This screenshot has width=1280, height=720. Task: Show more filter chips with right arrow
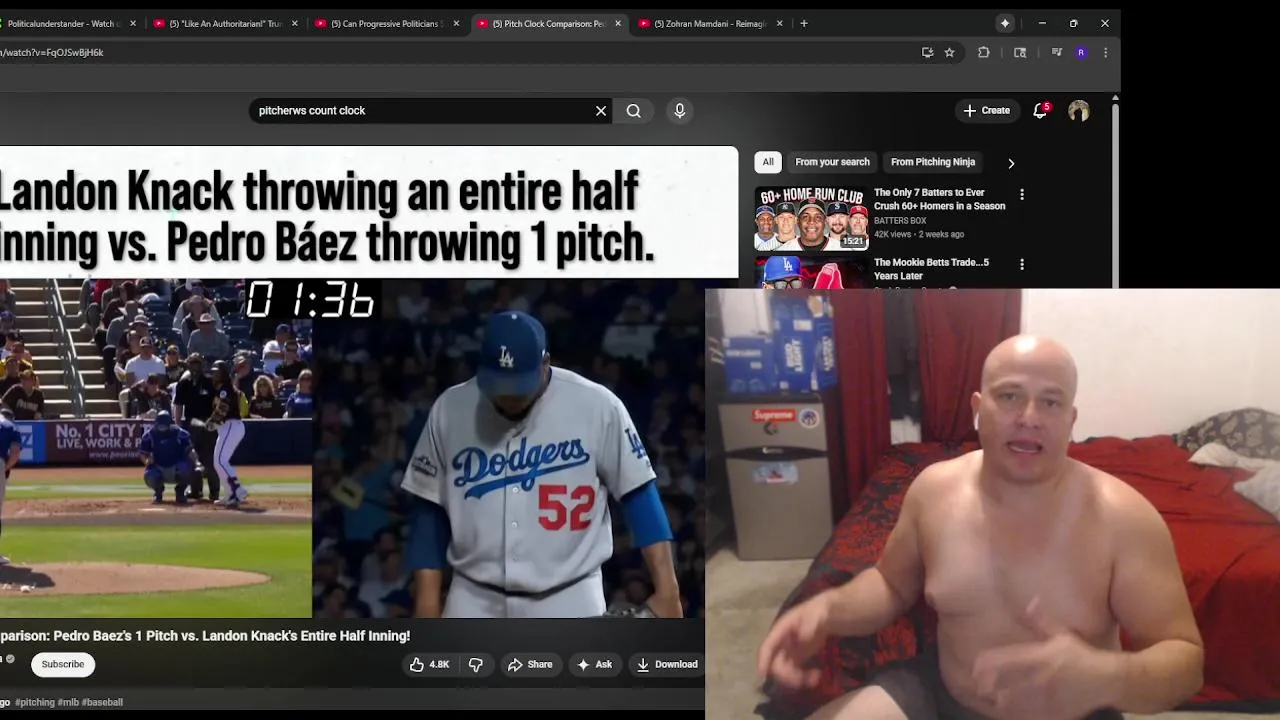coord(1011,163)
